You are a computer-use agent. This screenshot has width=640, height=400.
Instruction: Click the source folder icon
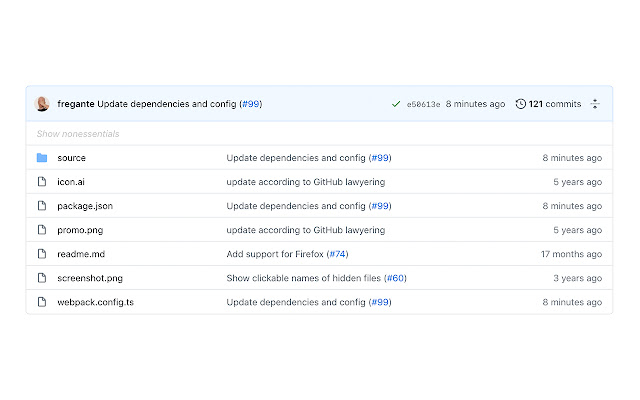[x=42, y=158]
